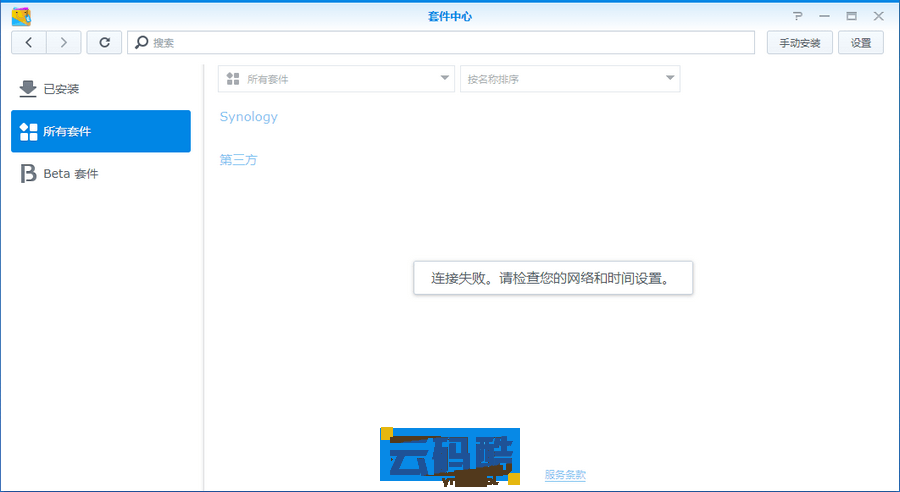The height and width of the screenshot is (492, 900).
Task: Click the forward navigation arrow
Action: 64,42
